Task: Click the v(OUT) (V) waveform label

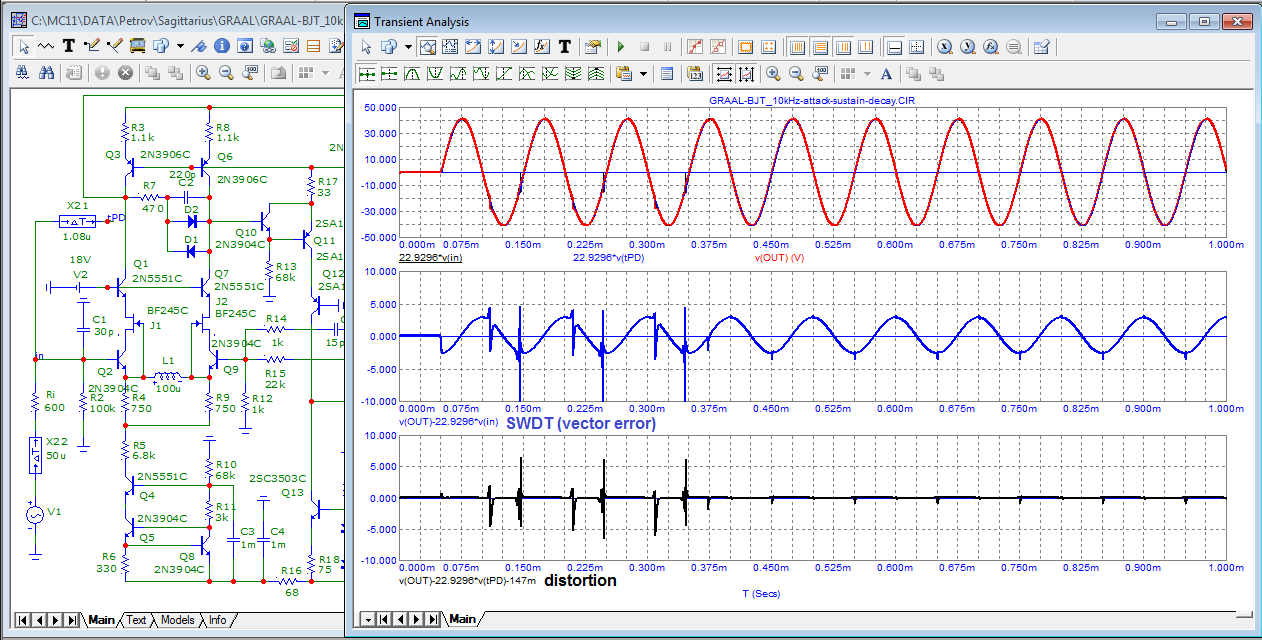Action: point(781,257)
